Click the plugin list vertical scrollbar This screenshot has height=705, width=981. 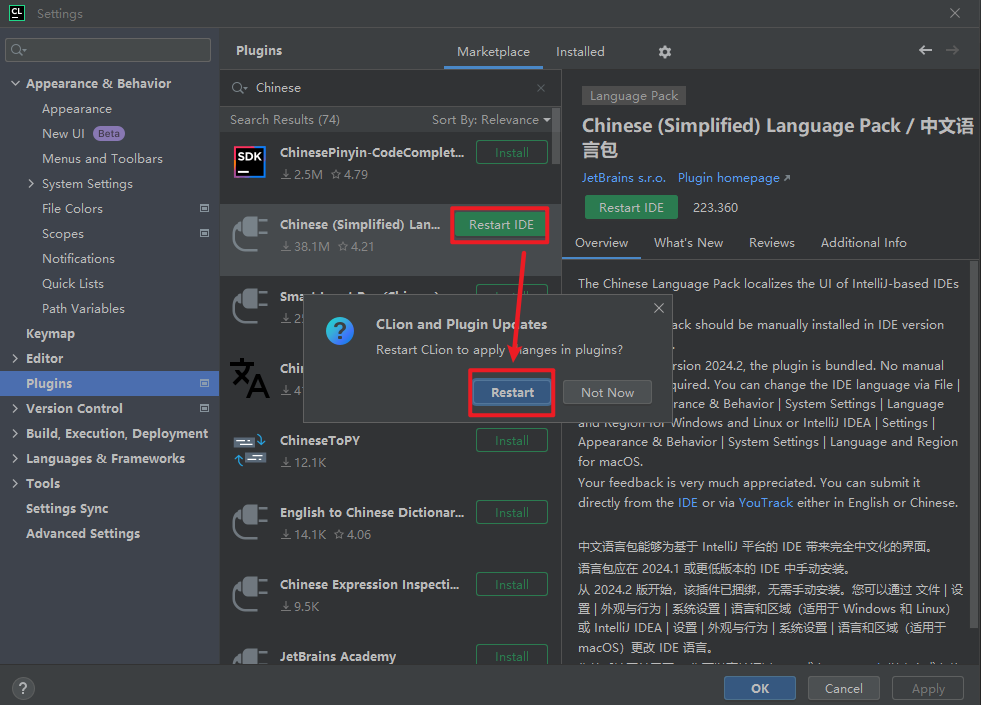coord(556,136)
